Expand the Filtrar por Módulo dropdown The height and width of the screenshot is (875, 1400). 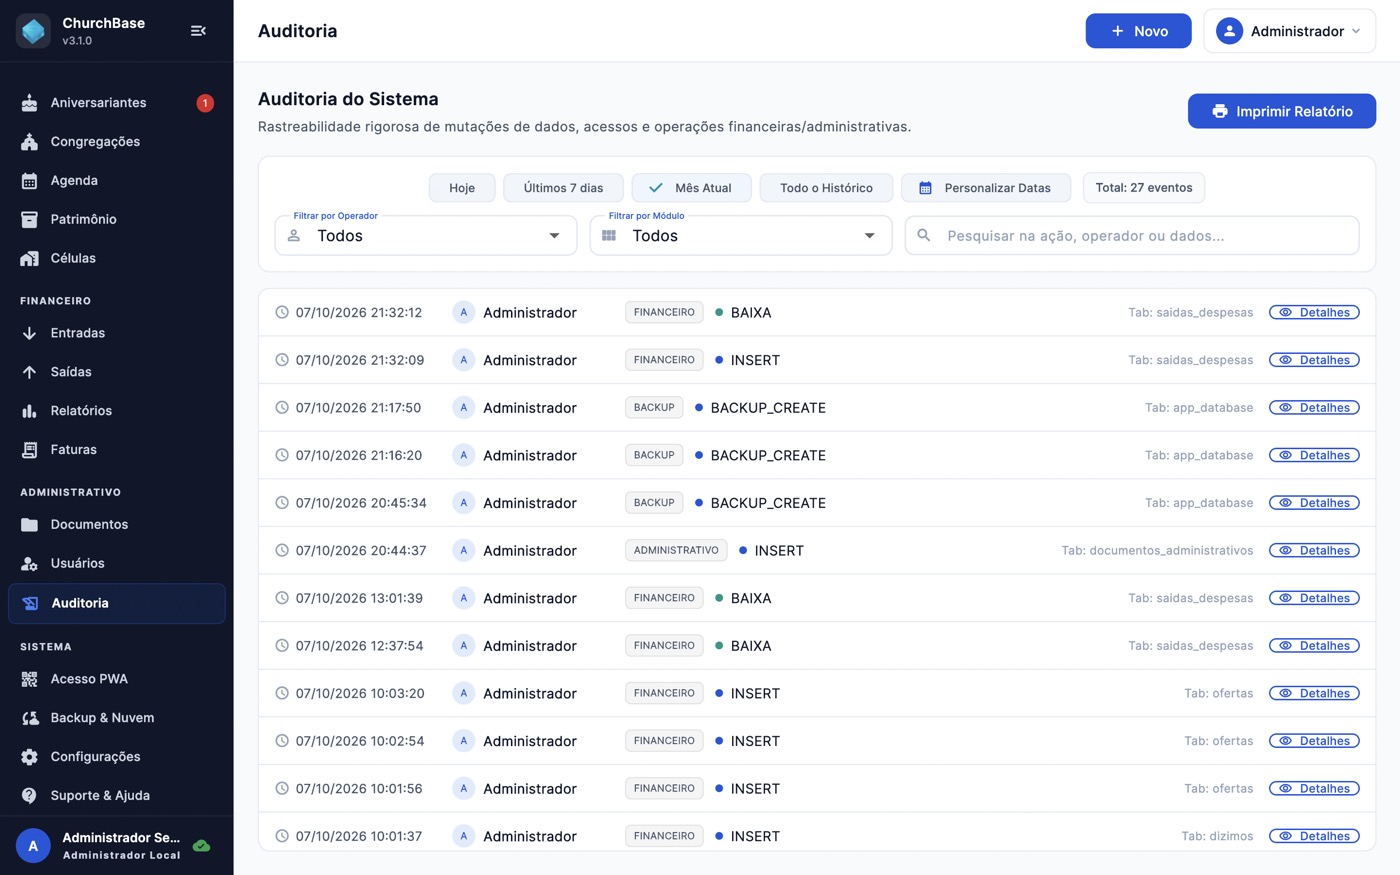tap(741, 236)
